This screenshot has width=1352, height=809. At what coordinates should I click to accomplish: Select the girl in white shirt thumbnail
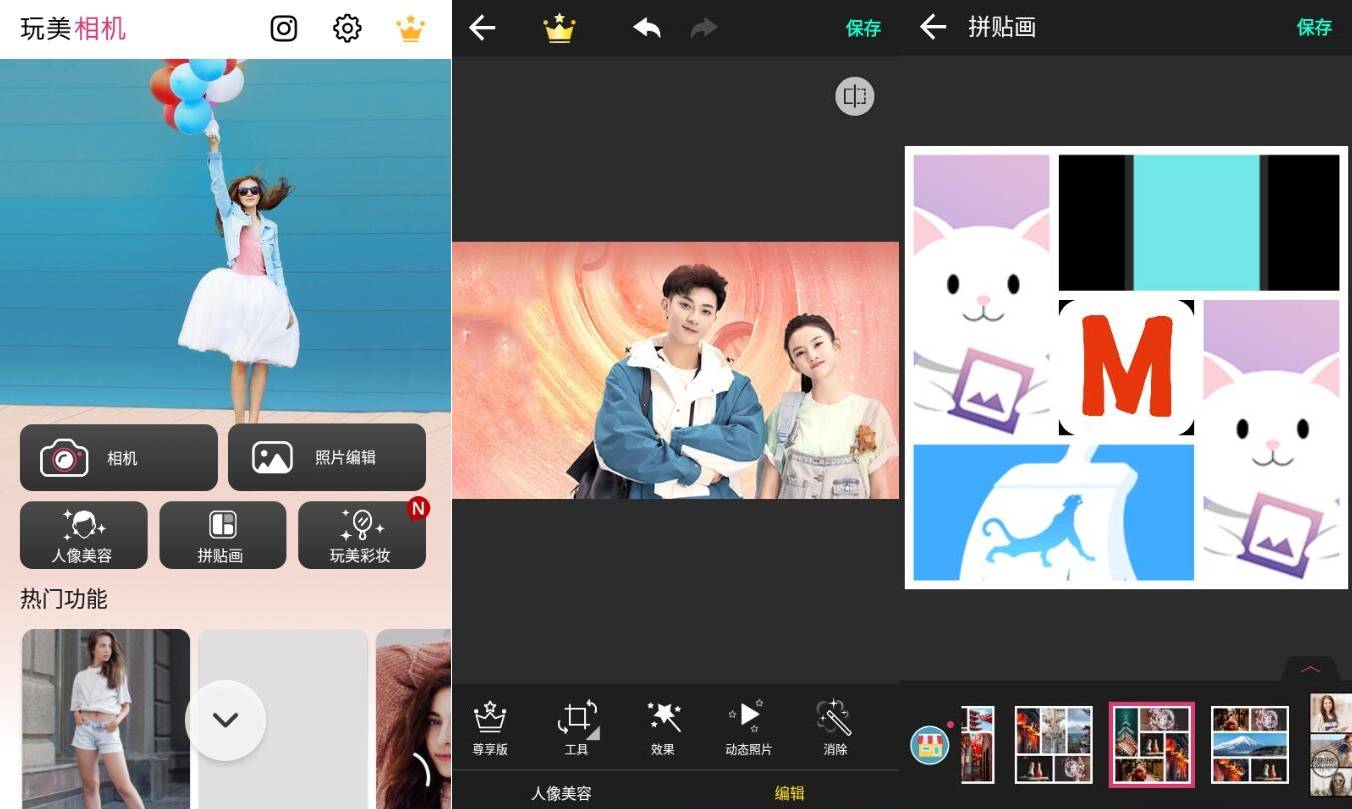pyautogui.click(x=105, y=718)
